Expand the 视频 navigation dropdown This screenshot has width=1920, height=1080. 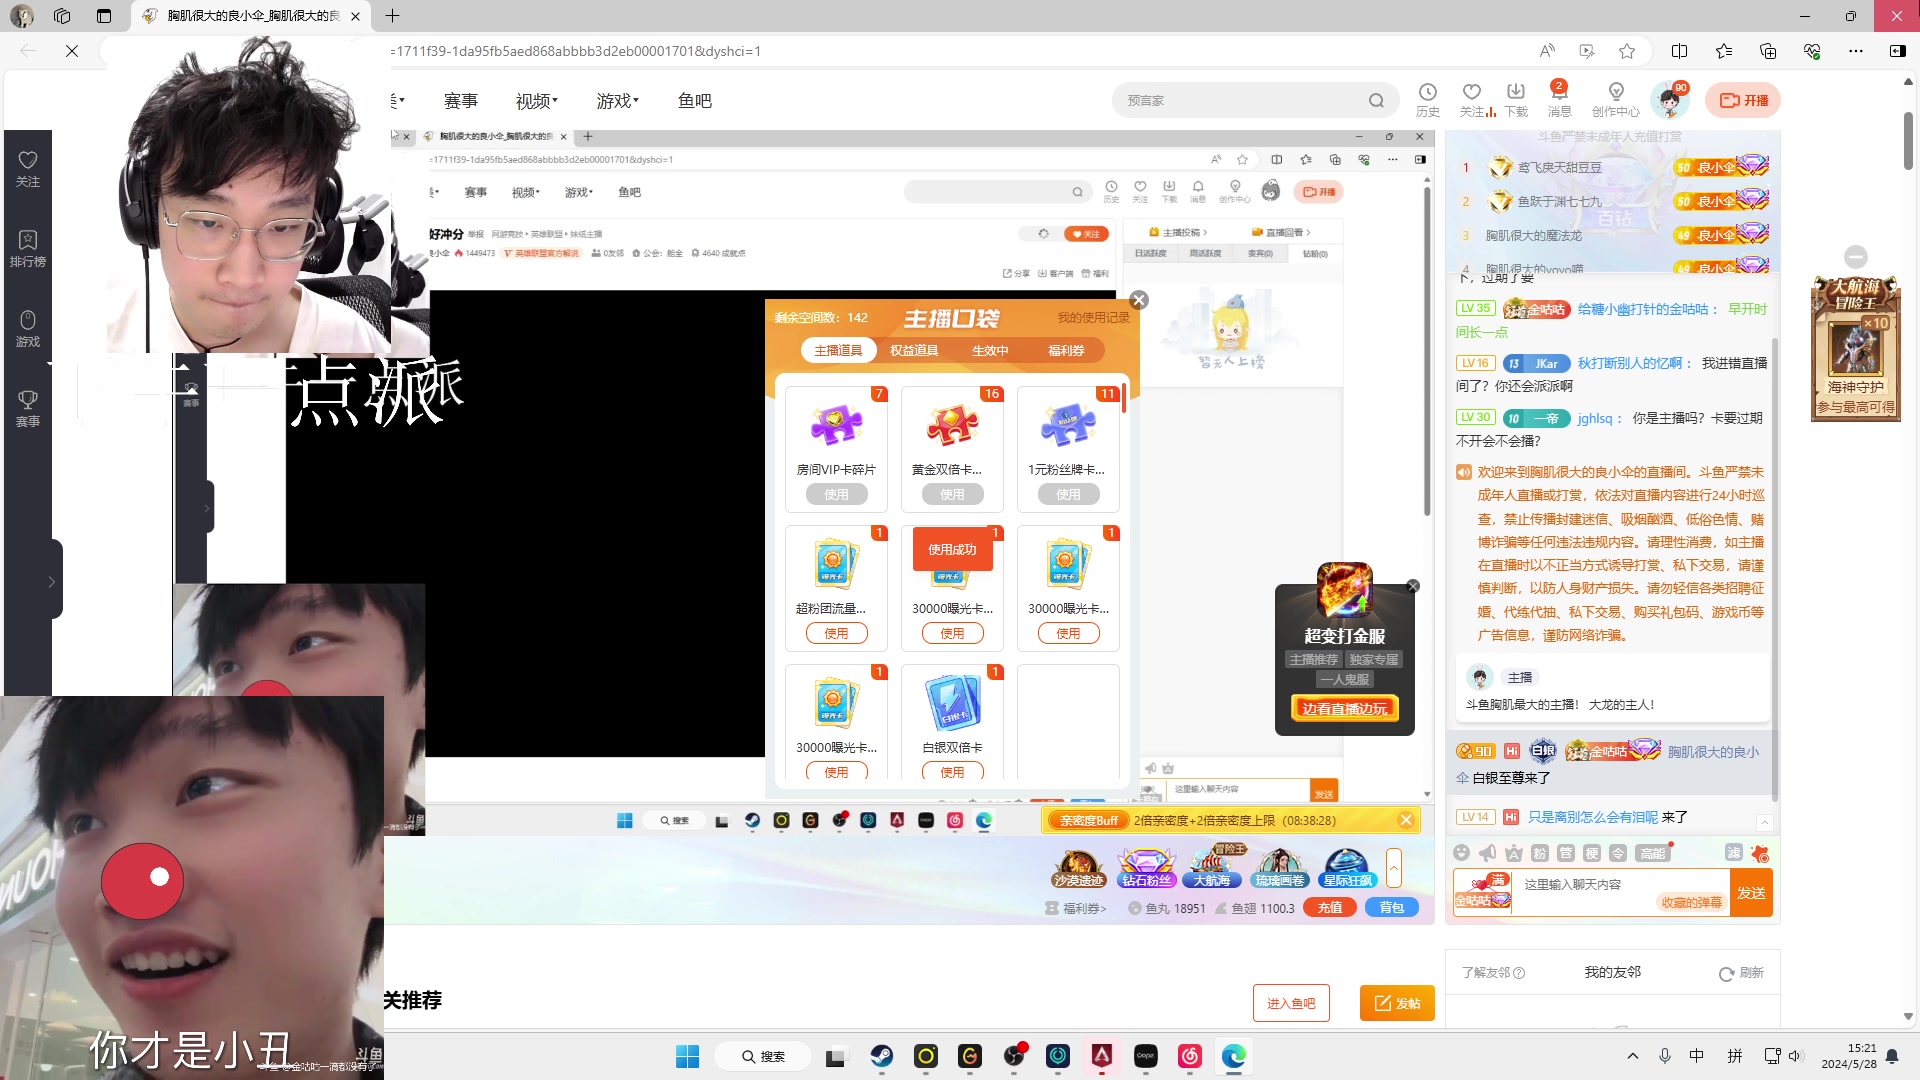coord(537,101)
